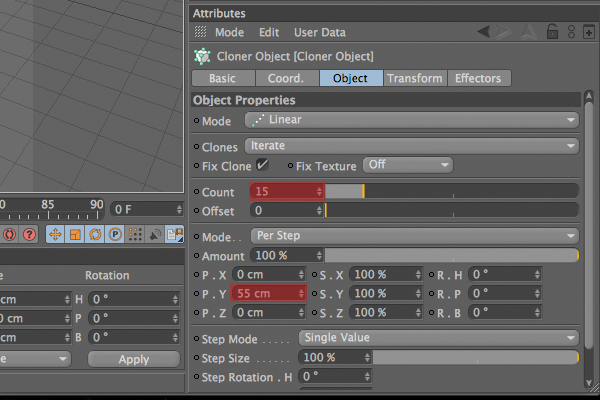
Task: Click the point-level animation dots icon
Action: (135, 234)
